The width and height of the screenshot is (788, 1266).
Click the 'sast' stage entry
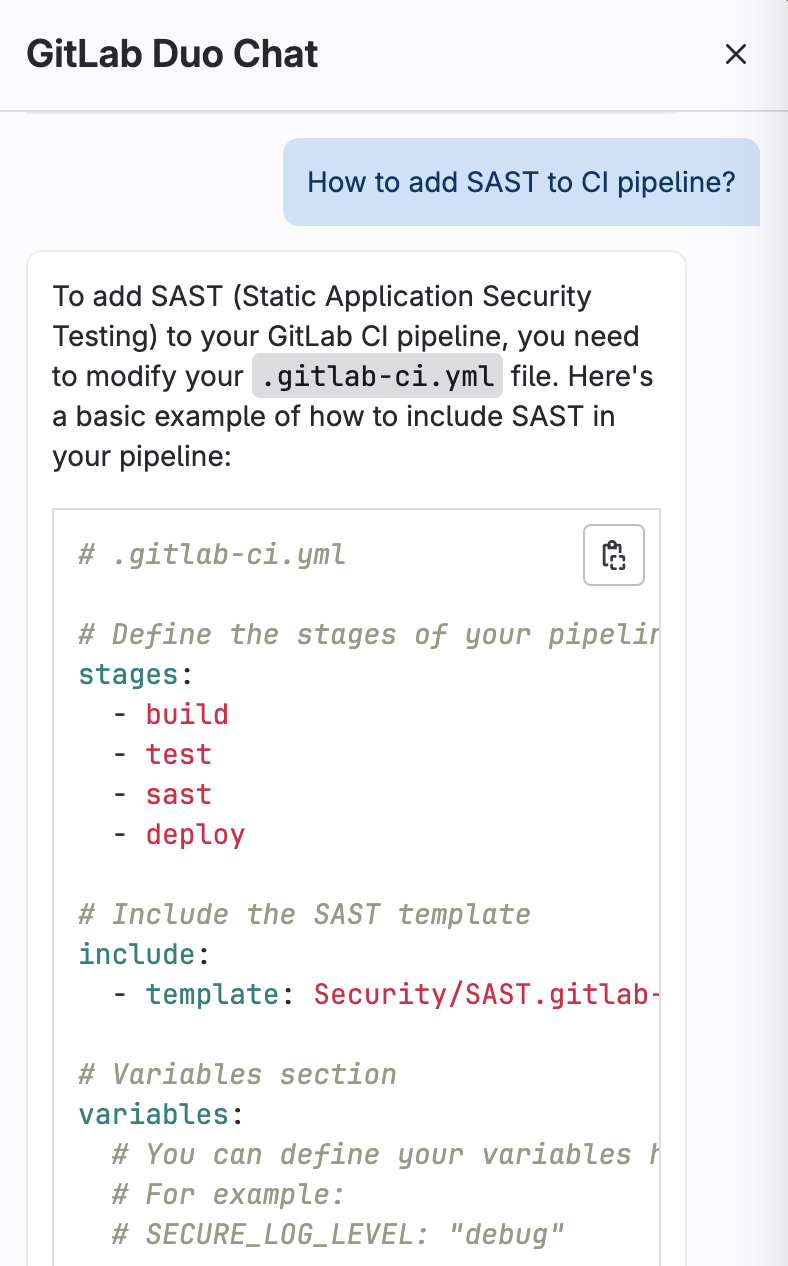(179, 794)
